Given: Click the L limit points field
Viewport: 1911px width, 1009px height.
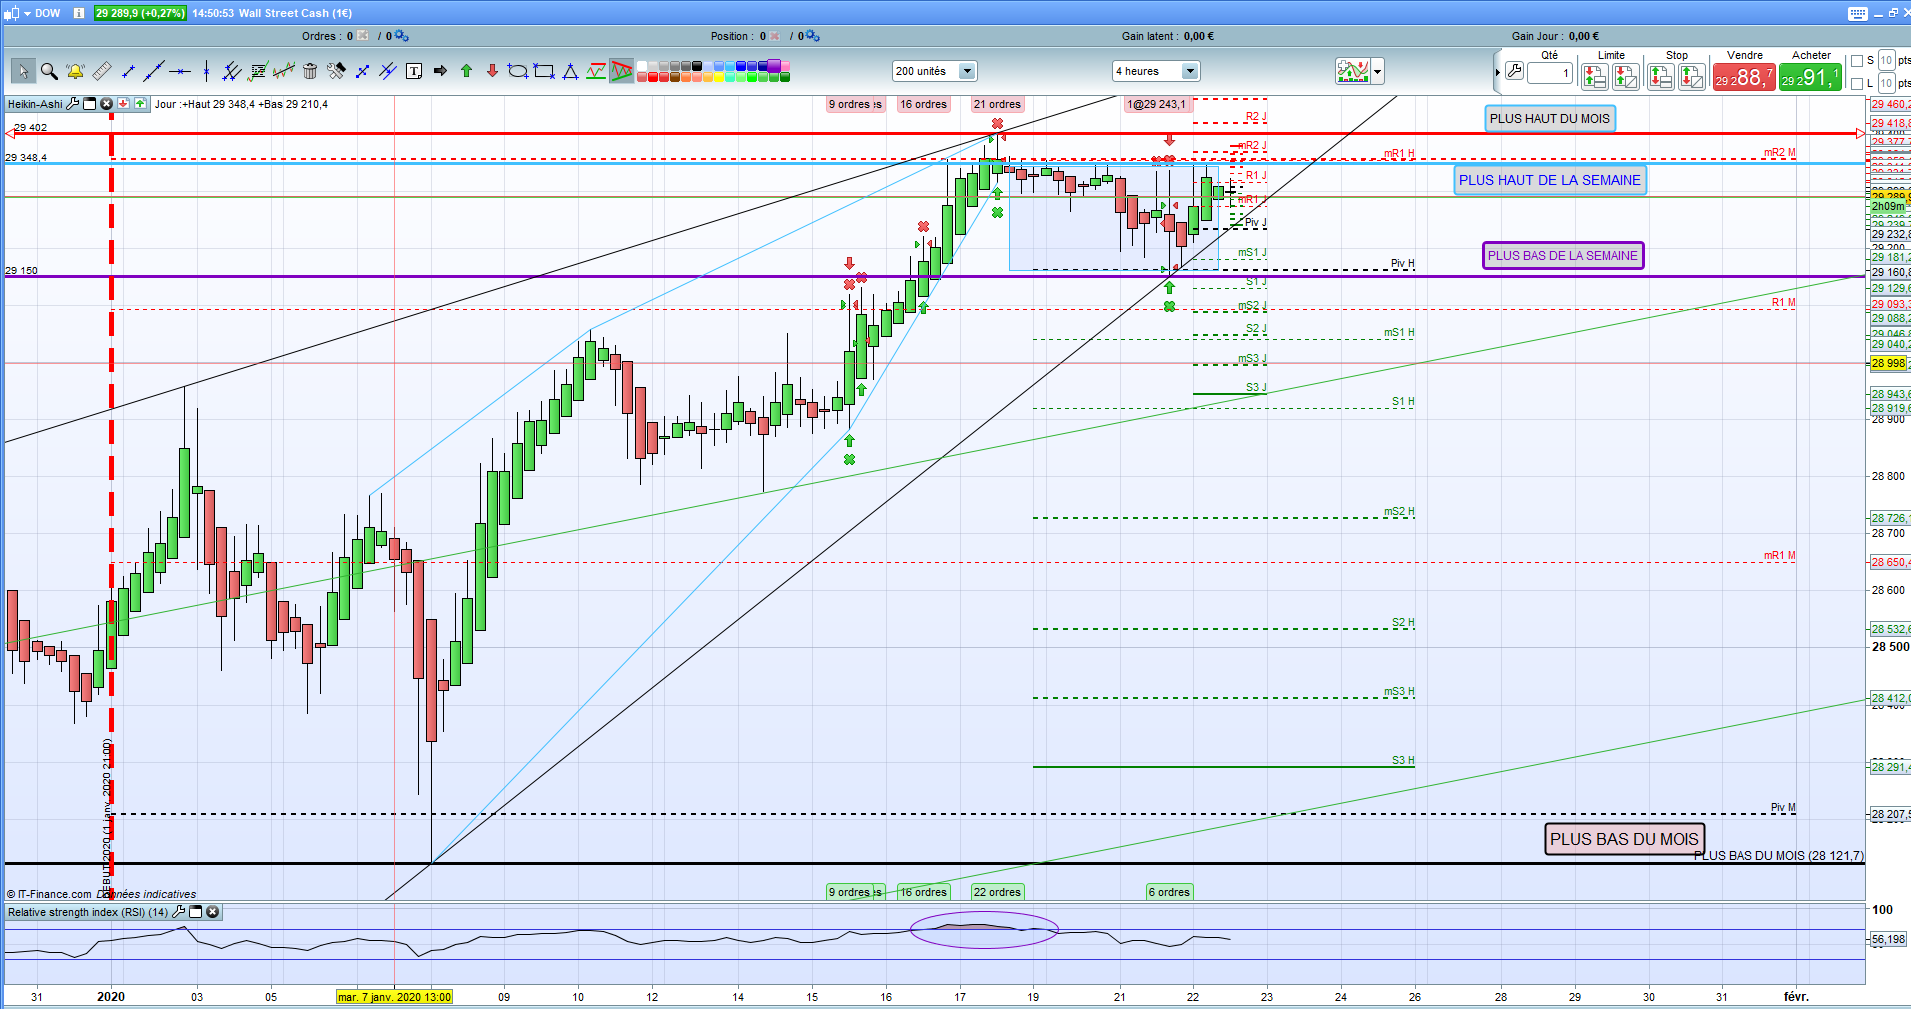Looking at the screenshot, I should pos(1886,83).
